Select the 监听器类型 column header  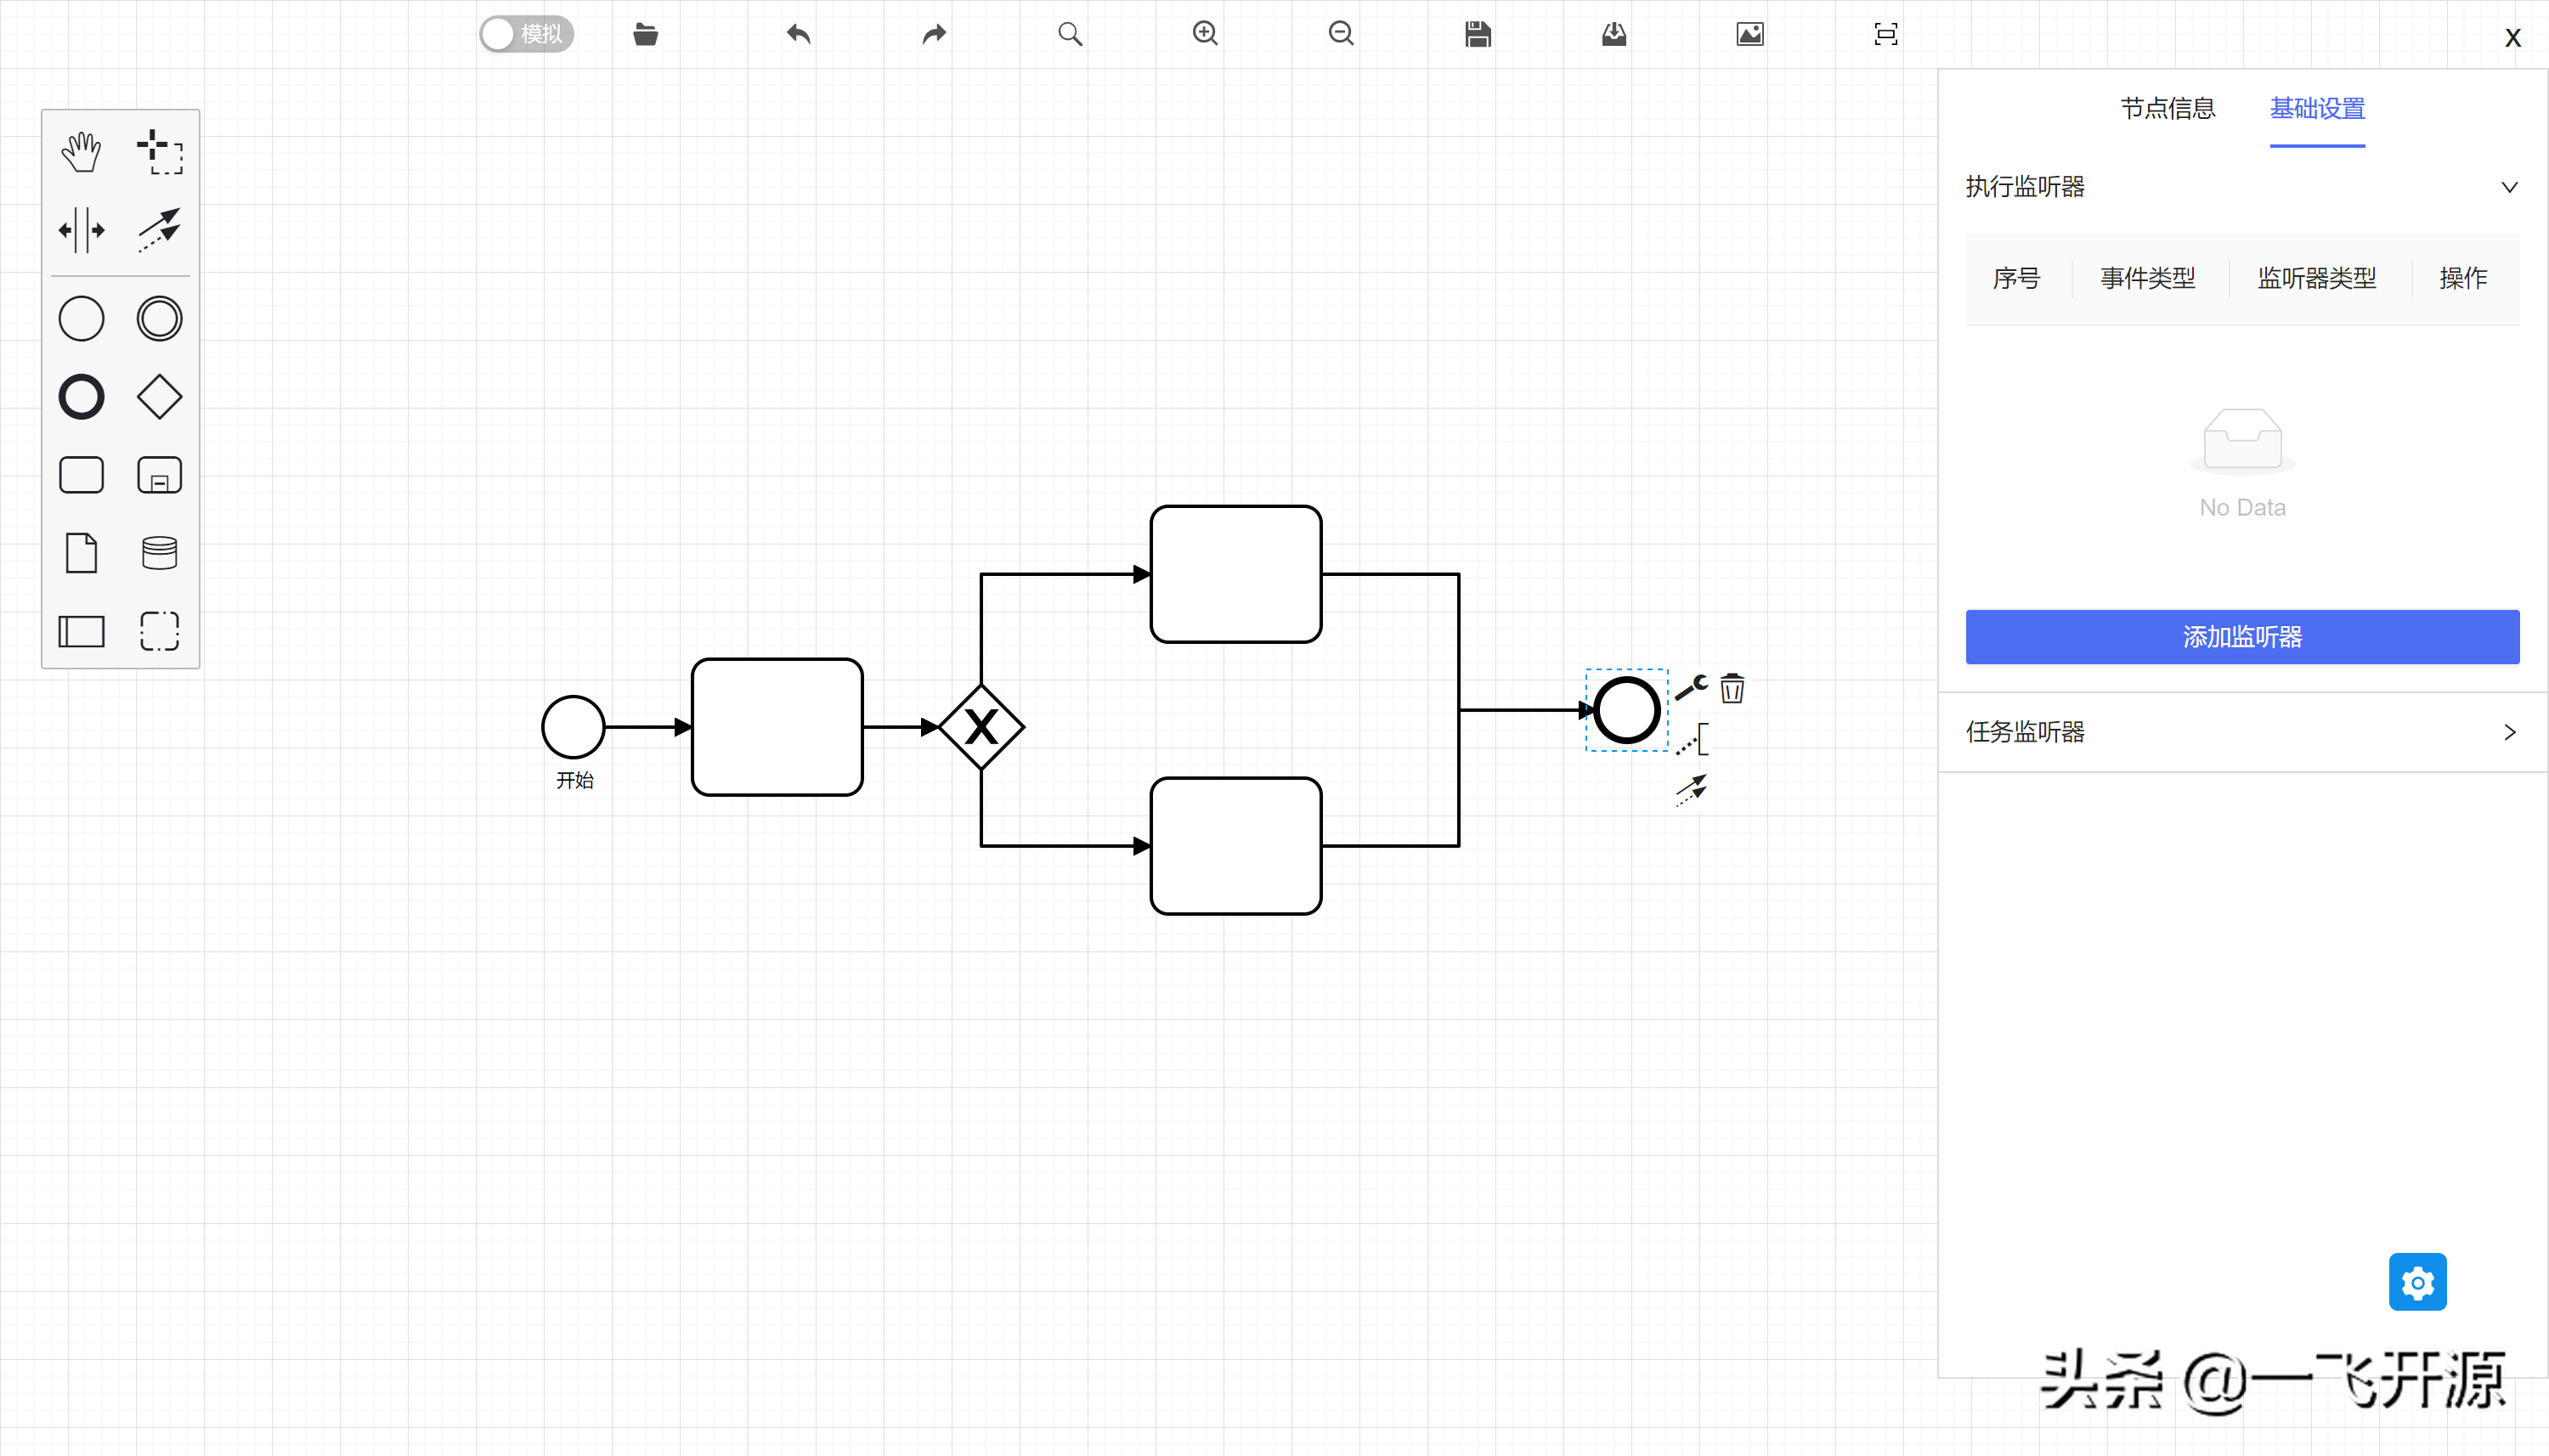[x=2316, y=278]
